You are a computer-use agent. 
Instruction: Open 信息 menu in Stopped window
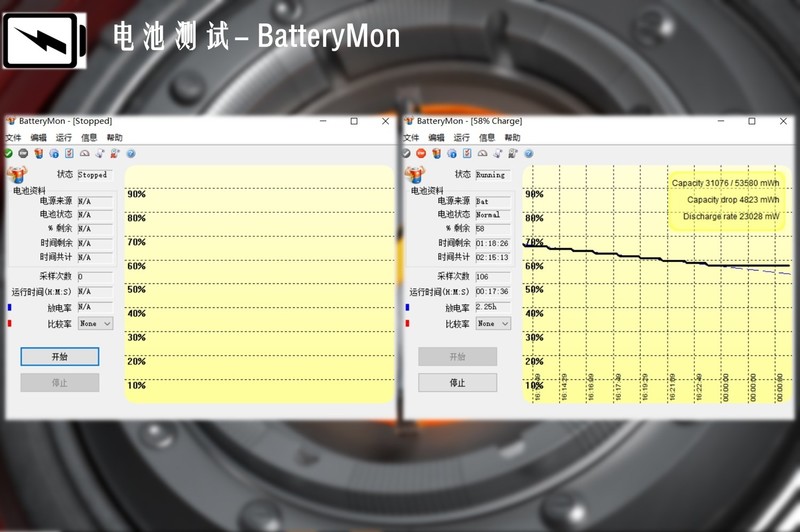[x=89, y=137]
